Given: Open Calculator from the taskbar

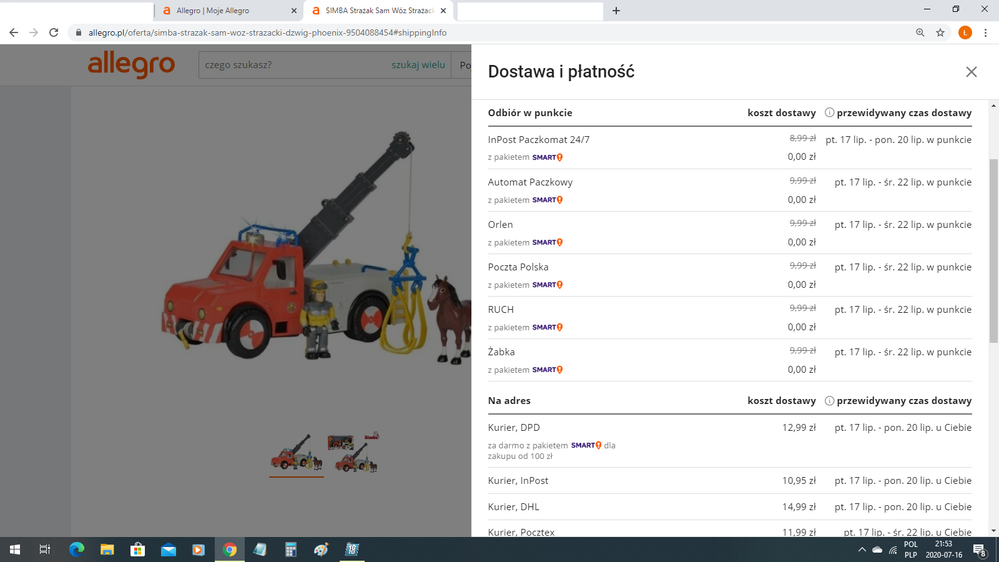Looking at the screenshot, I should click(x=291, y=549).
